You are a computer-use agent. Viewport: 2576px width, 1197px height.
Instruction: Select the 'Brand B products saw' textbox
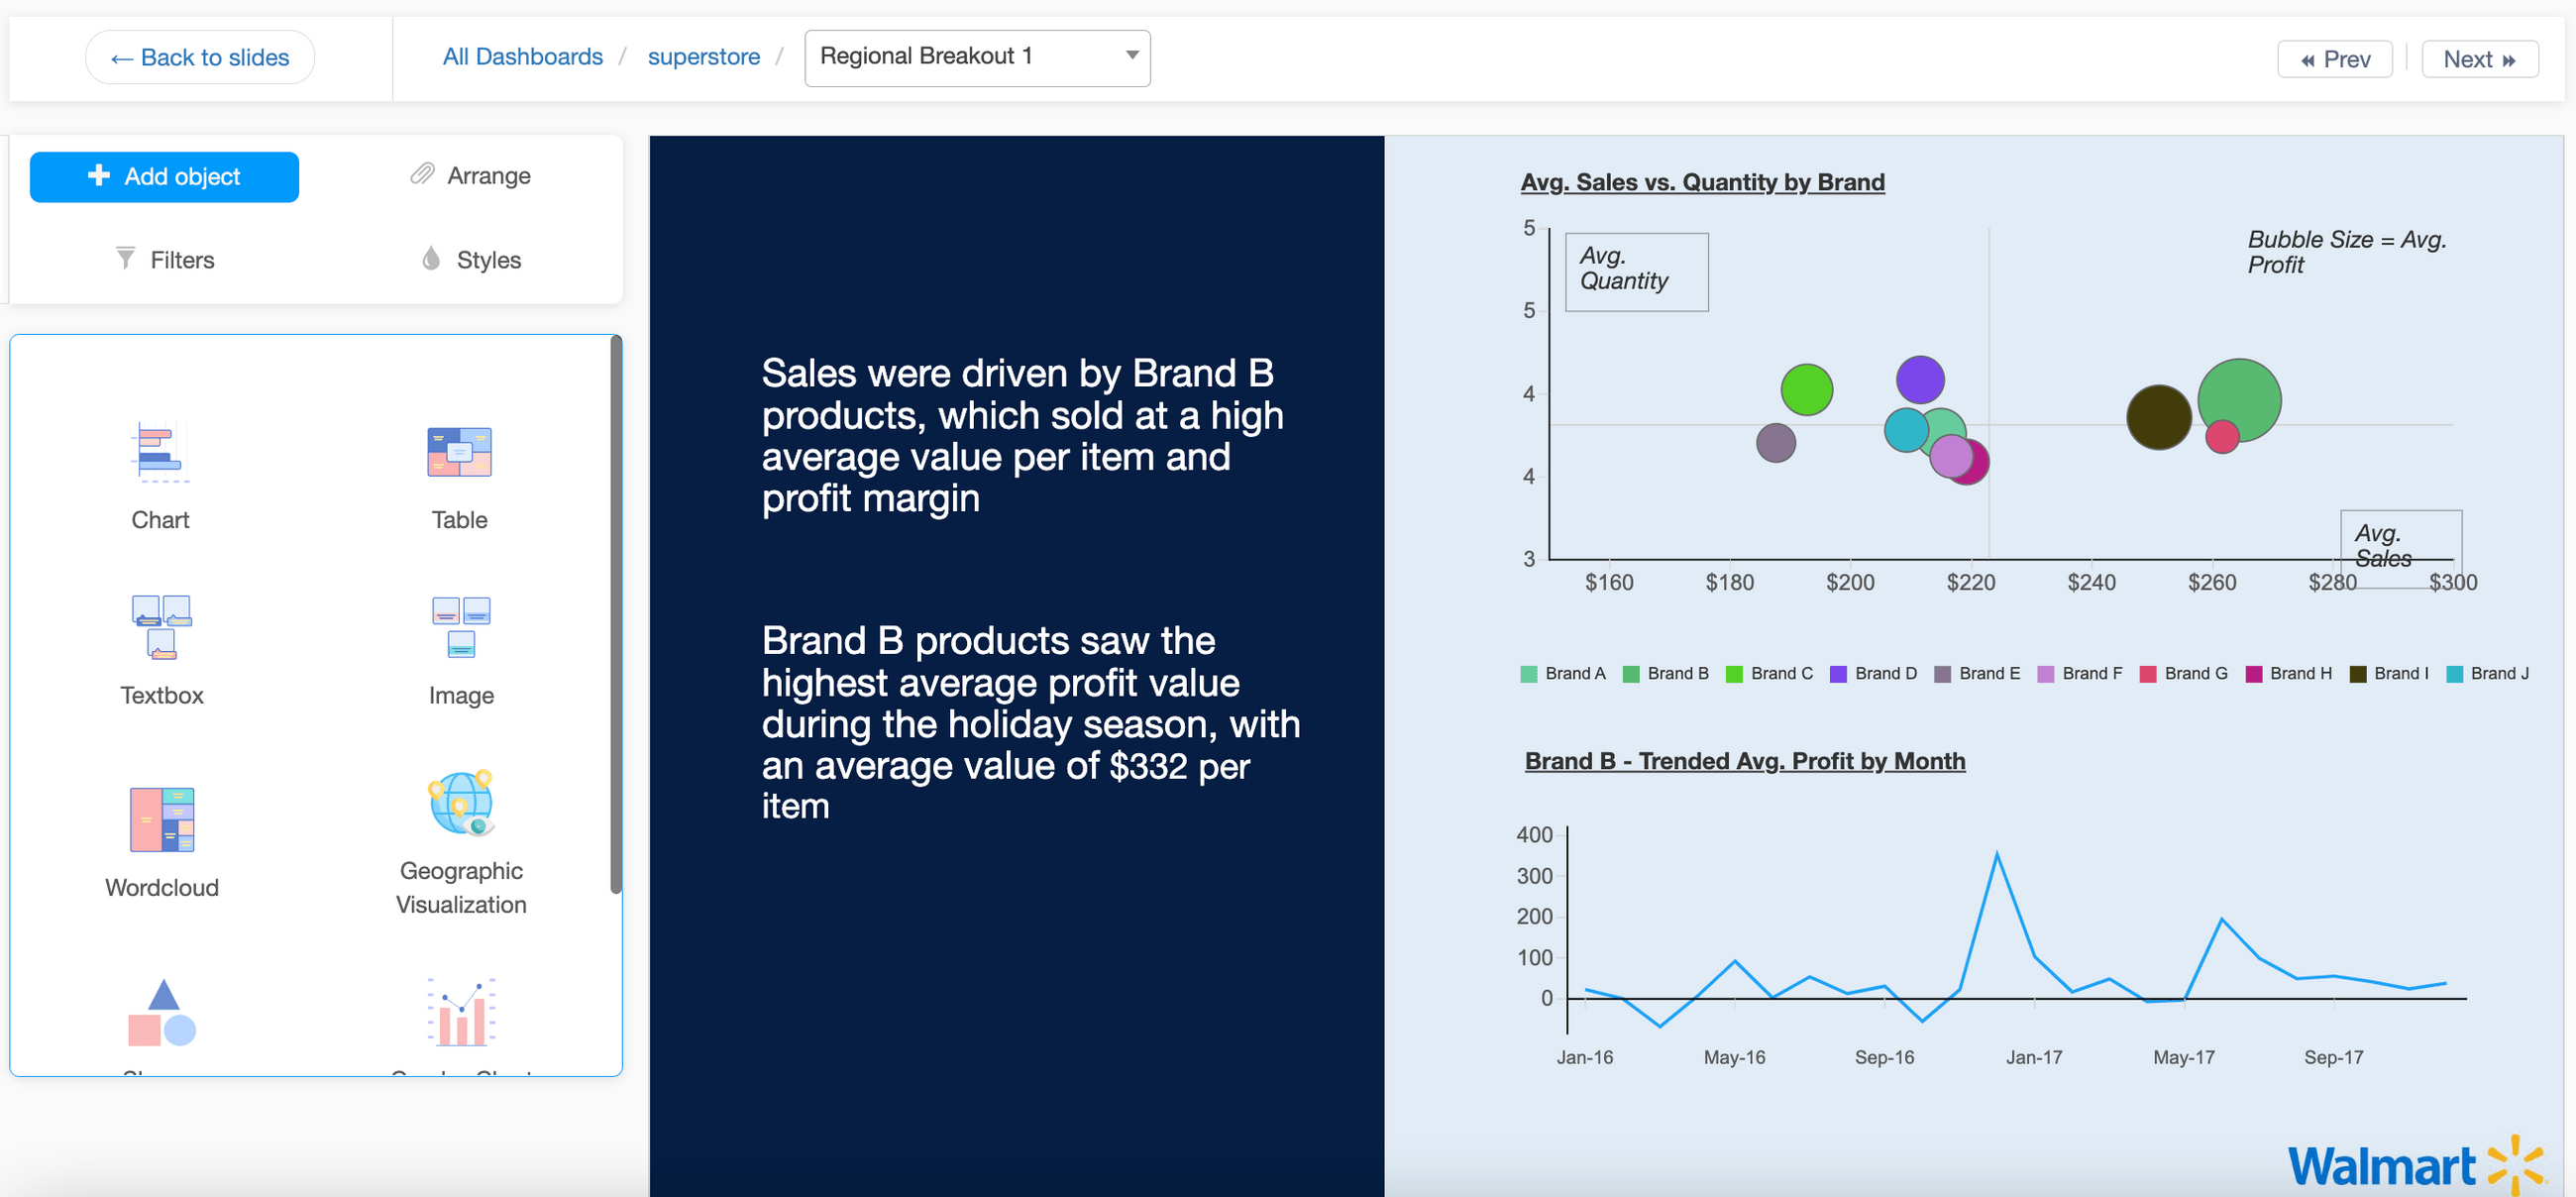click(x=1031, y=723)
